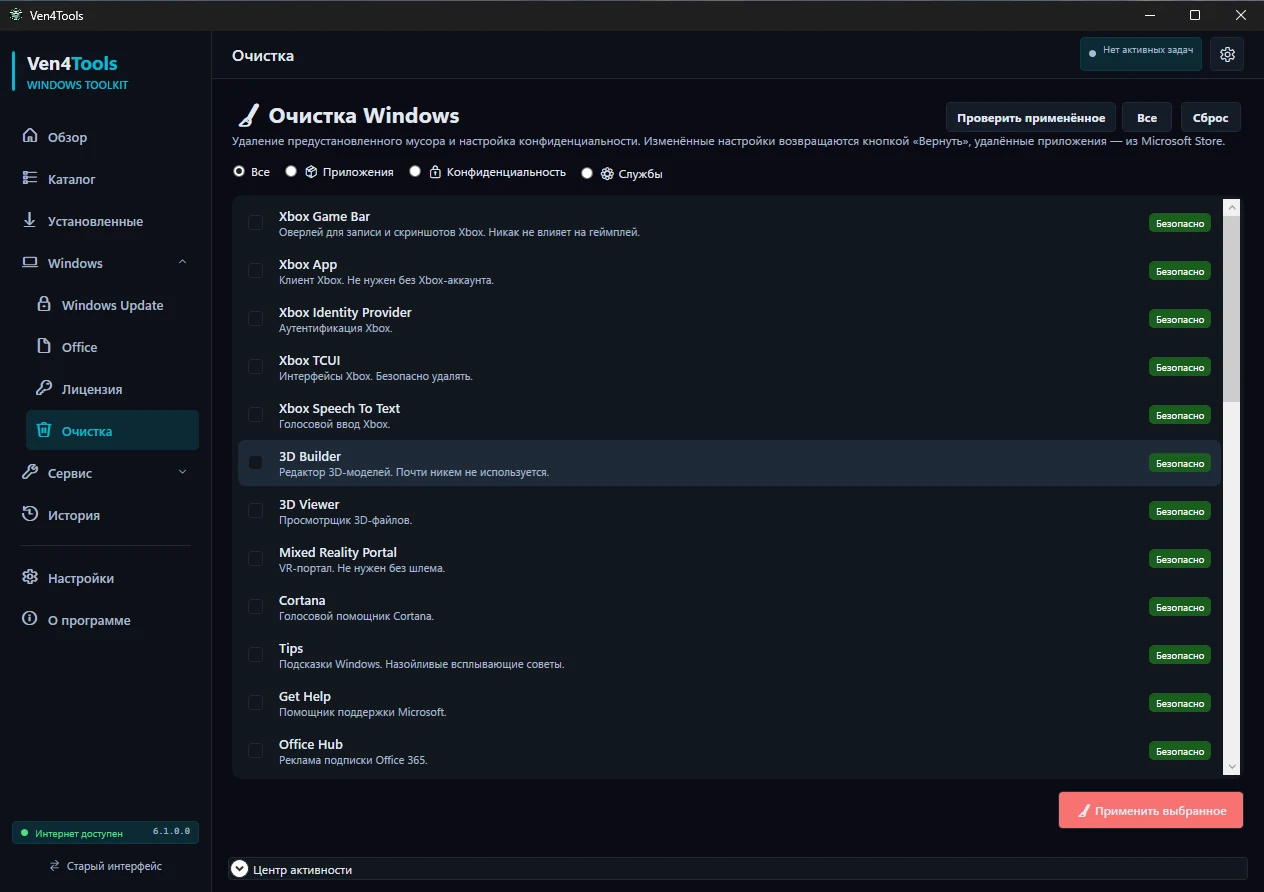Click the Windows laptop icon in sidebar
Viewport: 1264px width, 892px height.
tap(30, 263)
